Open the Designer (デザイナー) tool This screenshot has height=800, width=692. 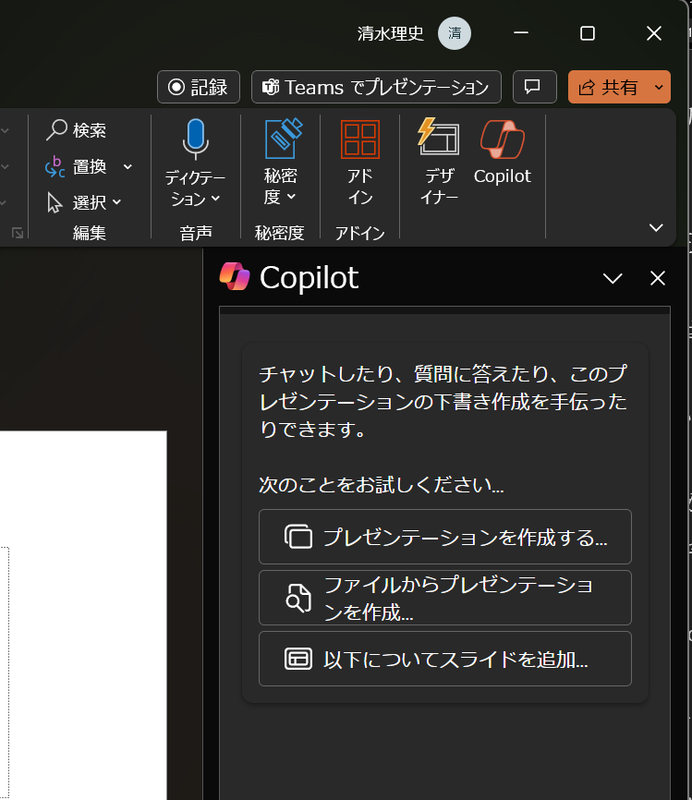tap(439, 161)
